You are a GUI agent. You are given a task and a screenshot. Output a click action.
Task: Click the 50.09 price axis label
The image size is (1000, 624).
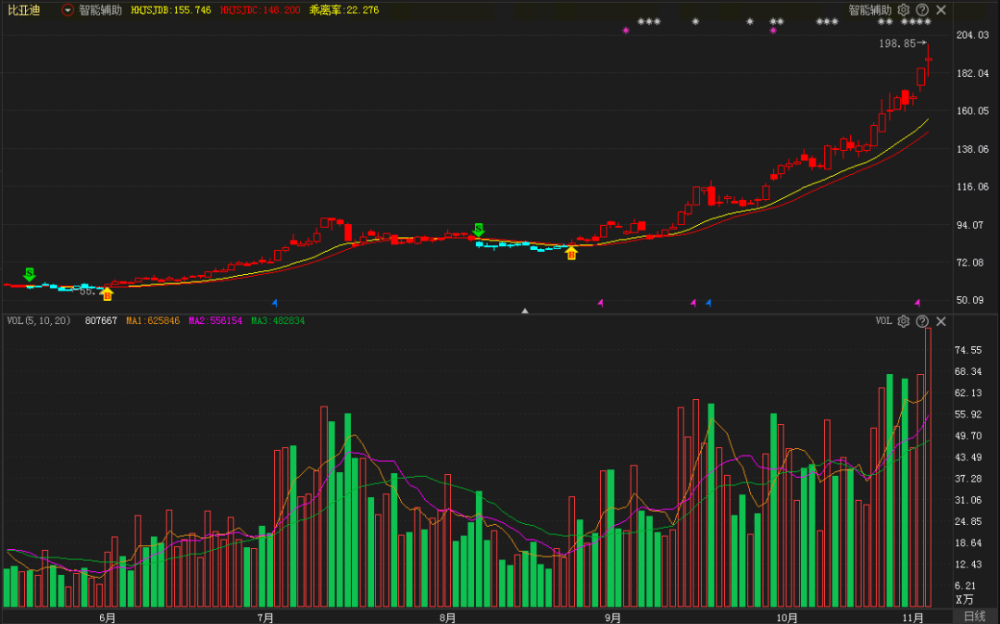pyautogui.click(x=970, y=301)
